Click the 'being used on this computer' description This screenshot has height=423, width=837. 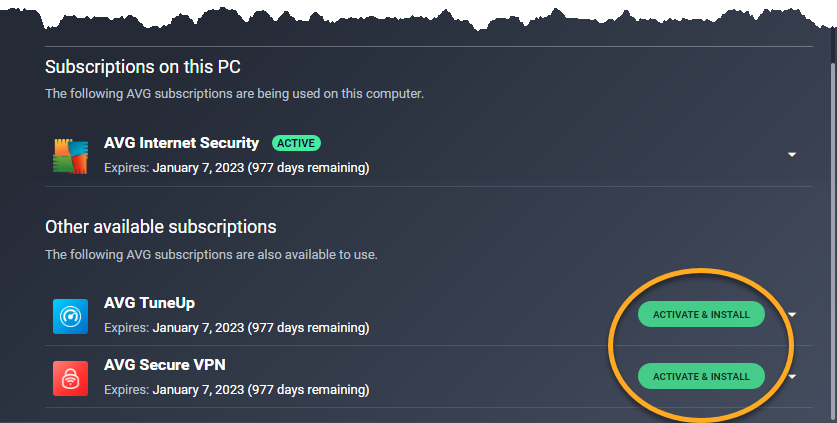(x=234, y=94)
